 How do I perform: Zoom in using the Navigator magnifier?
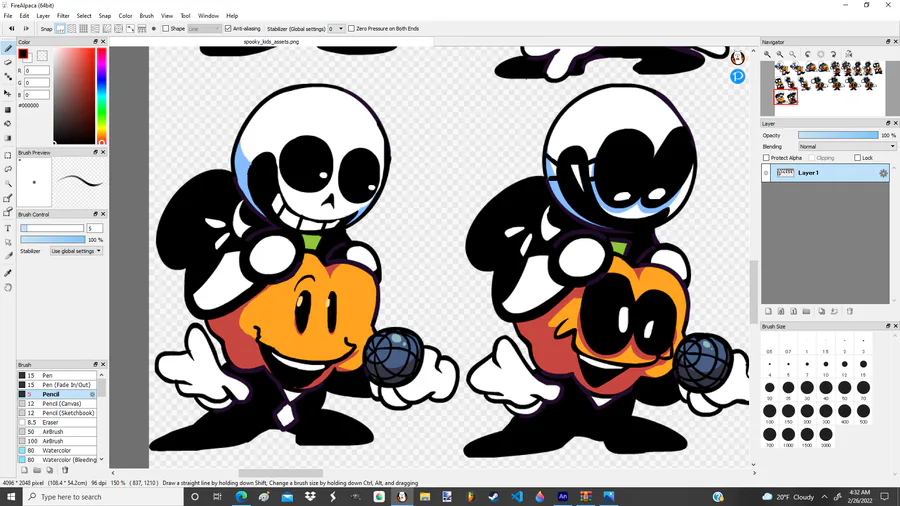767,54
